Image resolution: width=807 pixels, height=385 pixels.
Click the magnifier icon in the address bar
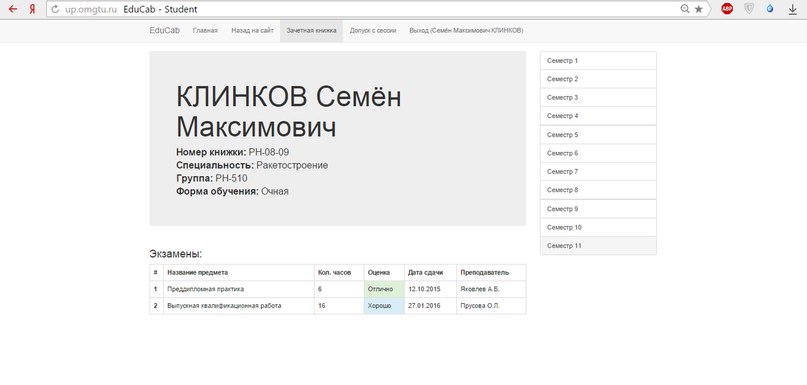pos(685,9)
